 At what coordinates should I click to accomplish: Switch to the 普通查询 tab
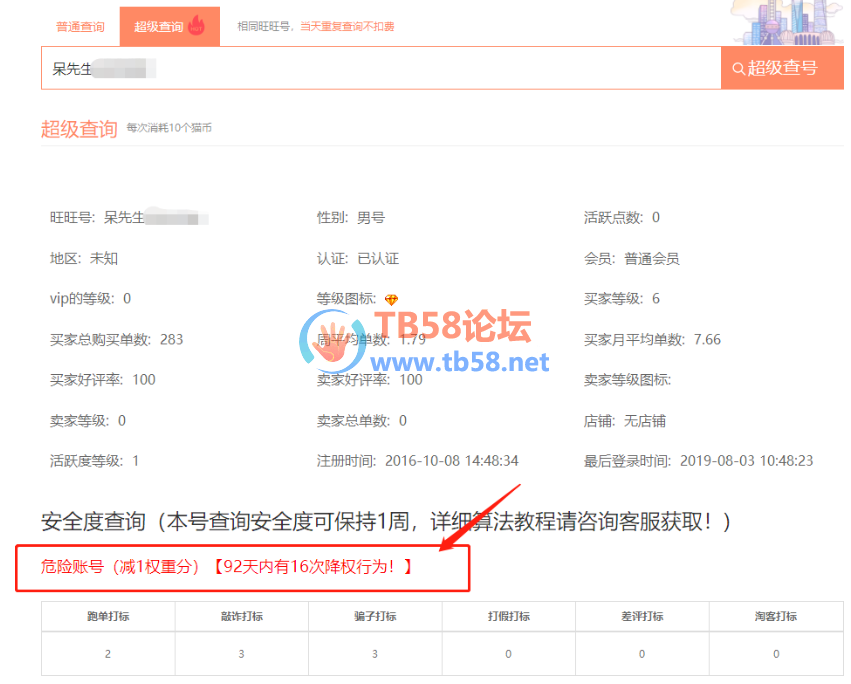(80, 27)
